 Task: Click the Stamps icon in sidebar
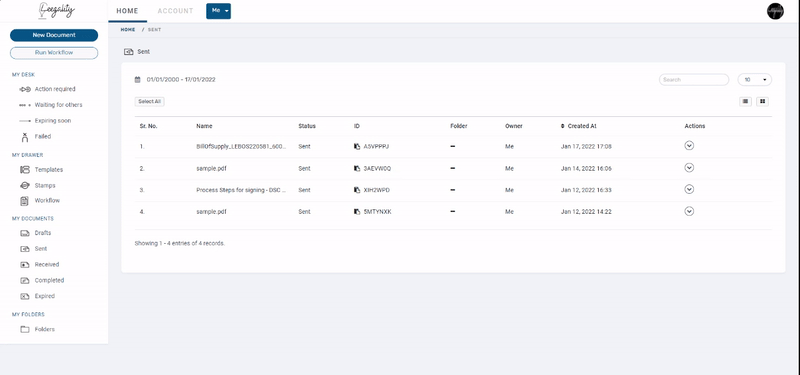click(25, 185)
